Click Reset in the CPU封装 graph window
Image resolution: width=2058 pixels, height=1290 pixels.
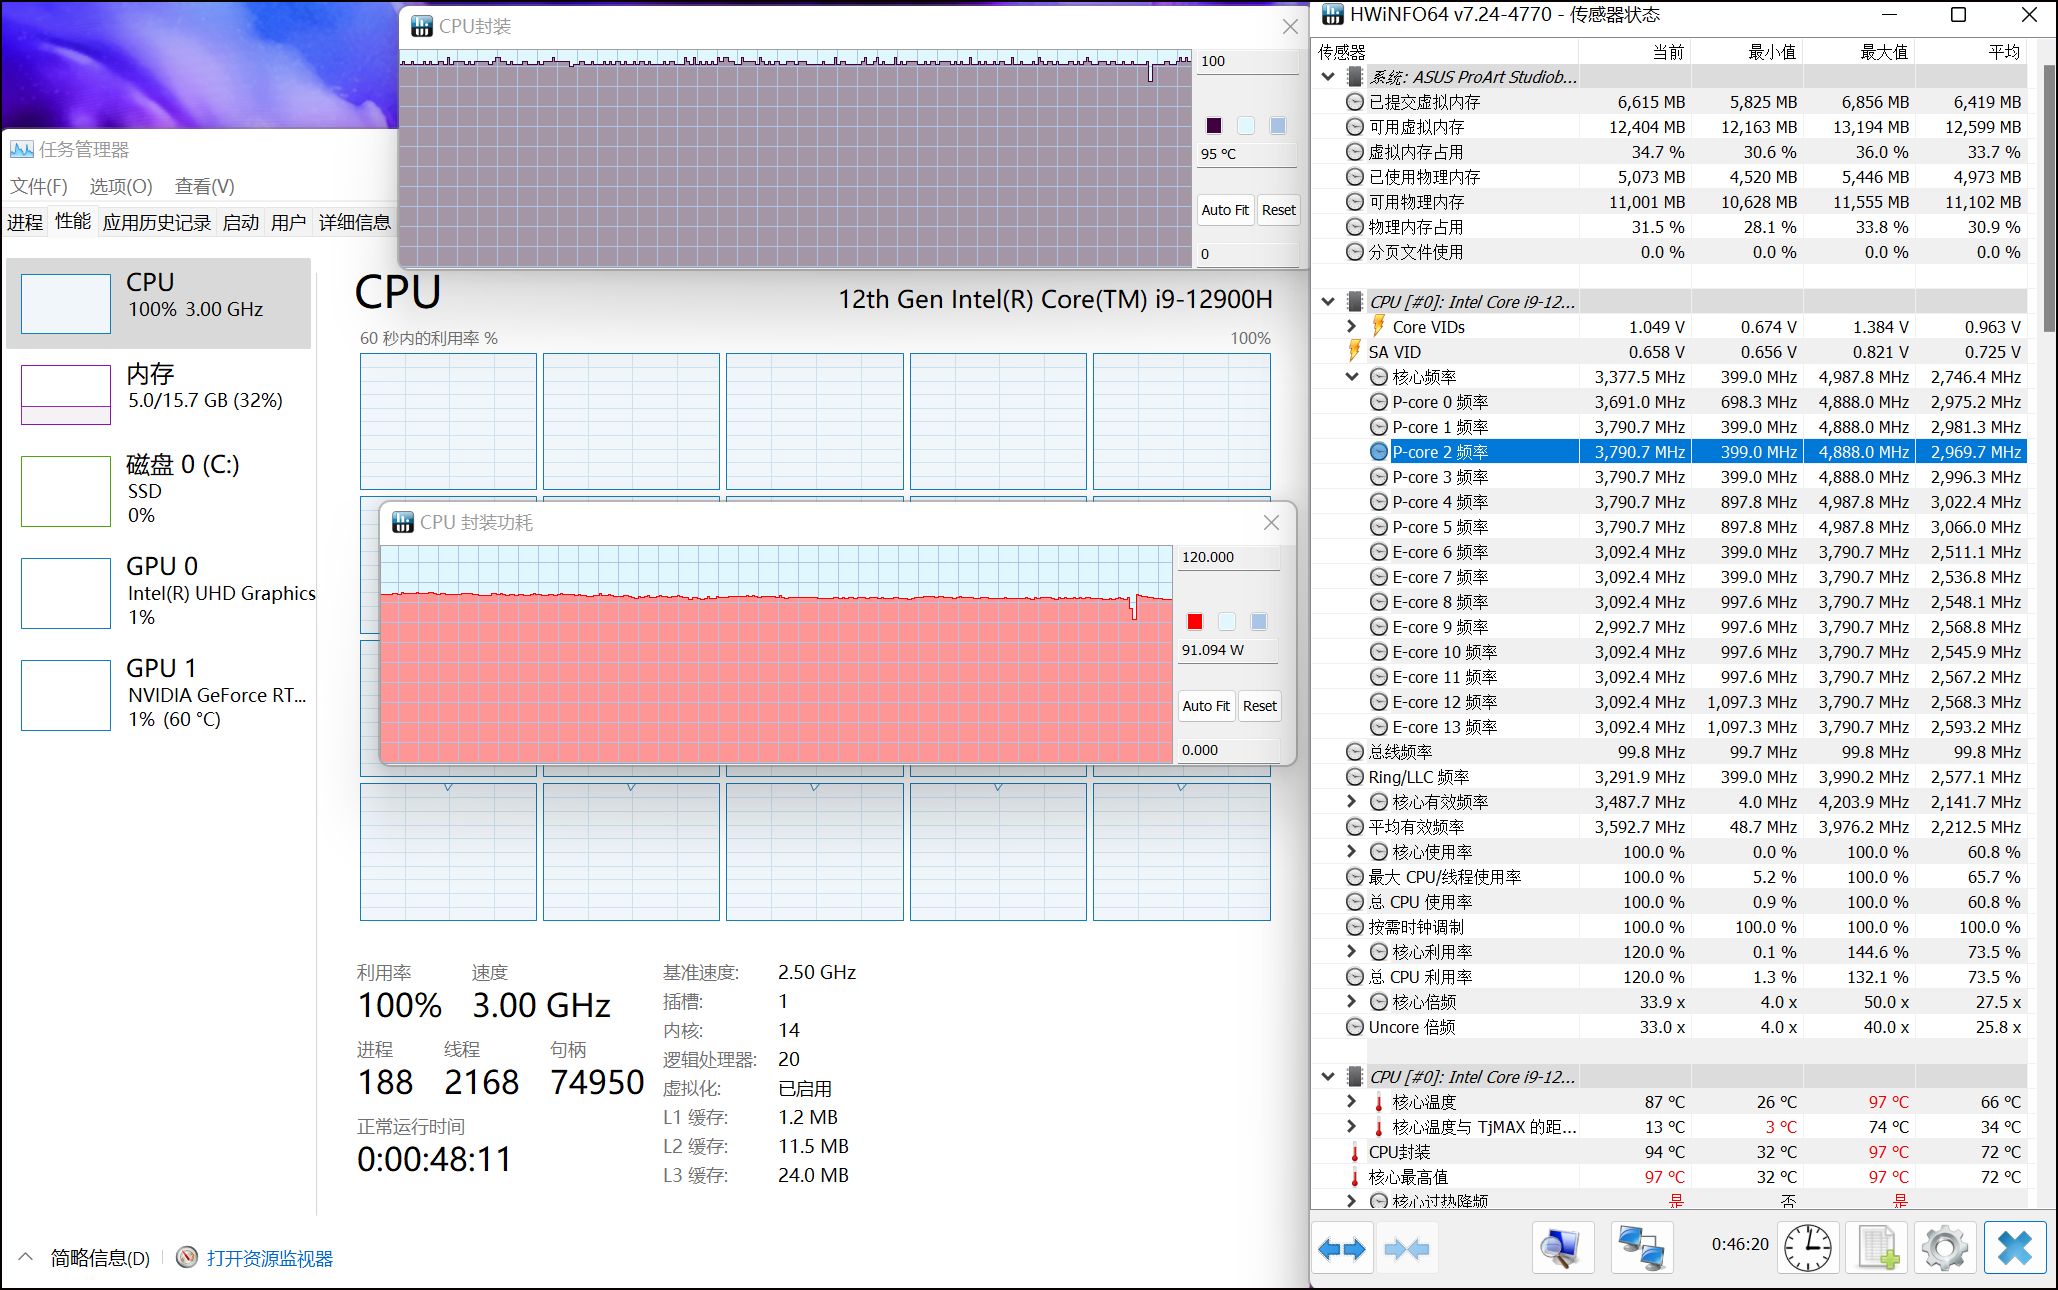click(1278, 210)
